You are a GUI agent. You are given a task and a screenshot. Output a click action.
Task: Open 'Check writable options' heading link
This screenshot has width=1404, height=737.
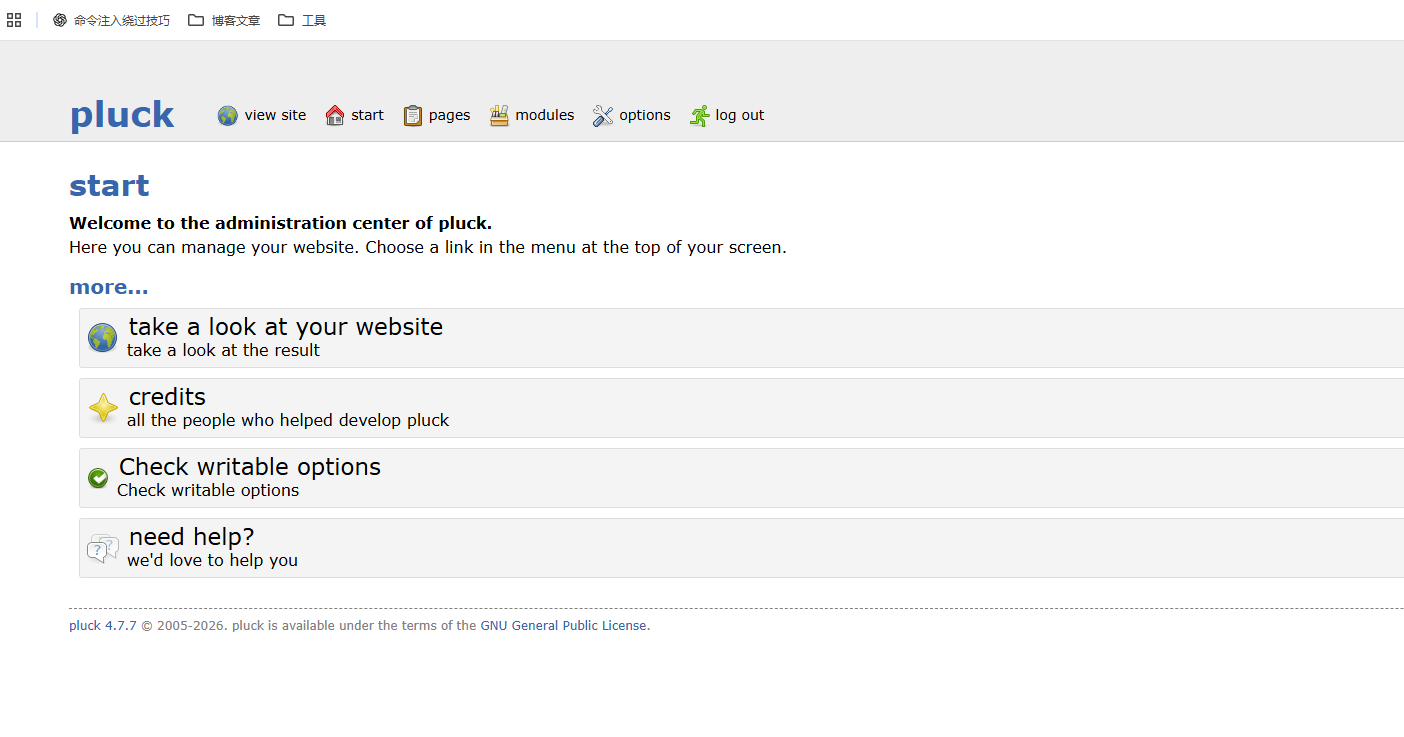tap(250, 467)
